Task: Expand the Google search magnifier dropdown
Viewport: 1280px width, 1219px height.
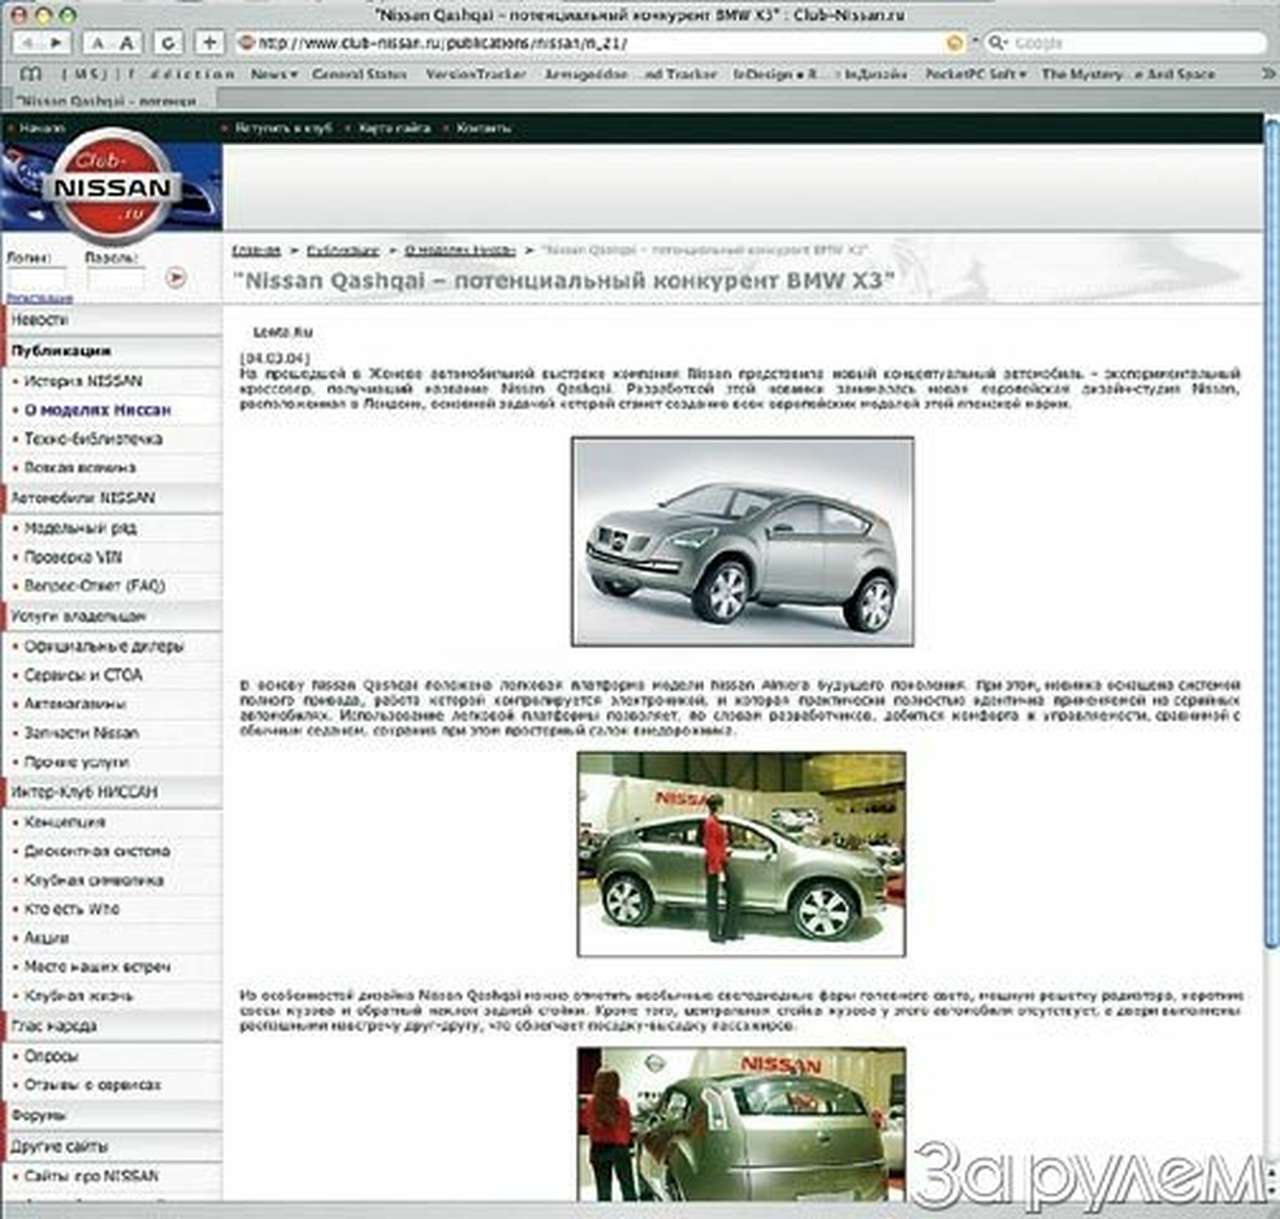Action: click(997, 43)
